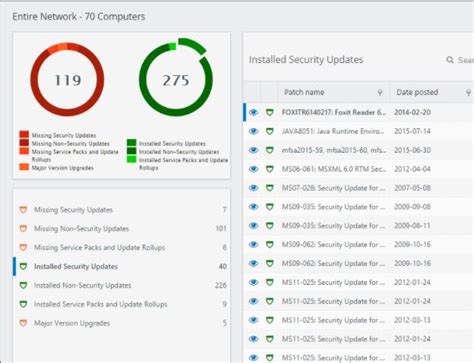Click the Installed Security Updates panel title
The height and width of the screenshot is (363, 474).
pos(306,60)
